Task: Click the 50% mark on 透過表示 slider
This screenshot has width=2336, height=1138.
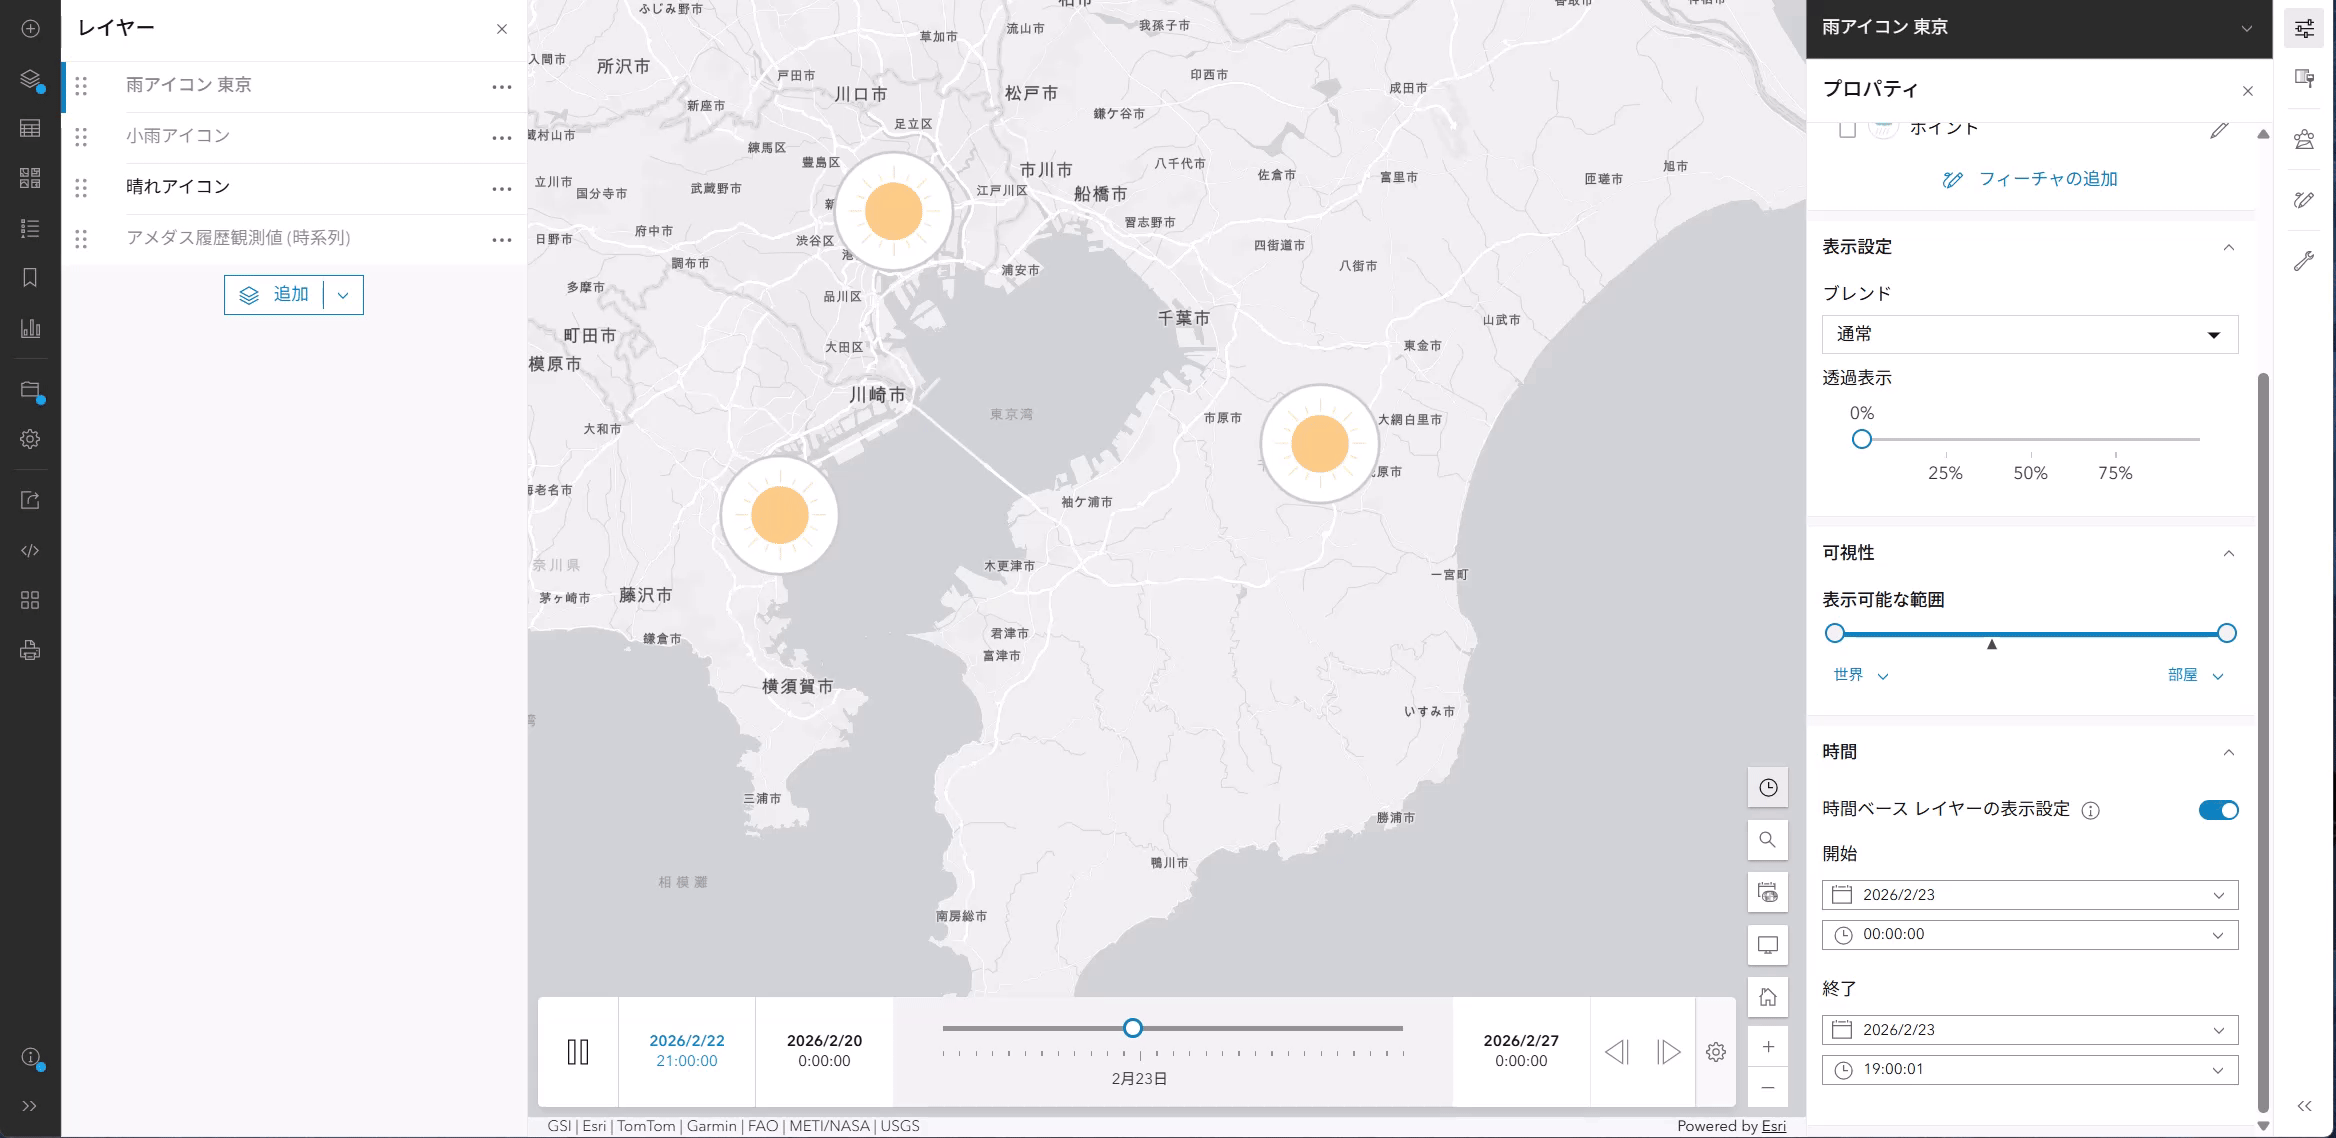Action: [2030, 440]
